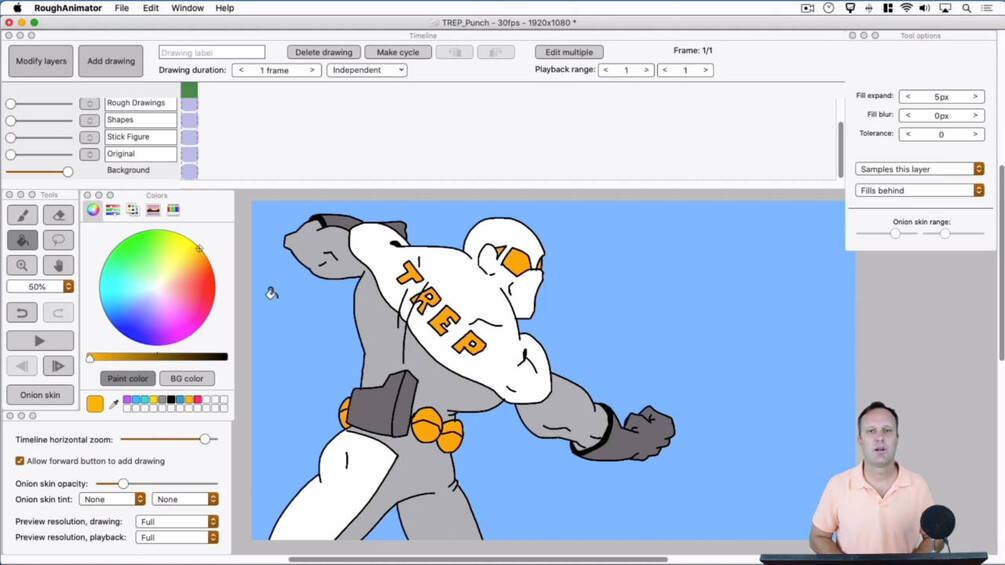
Task: Open the Help menu
Action: pos(224,8)
